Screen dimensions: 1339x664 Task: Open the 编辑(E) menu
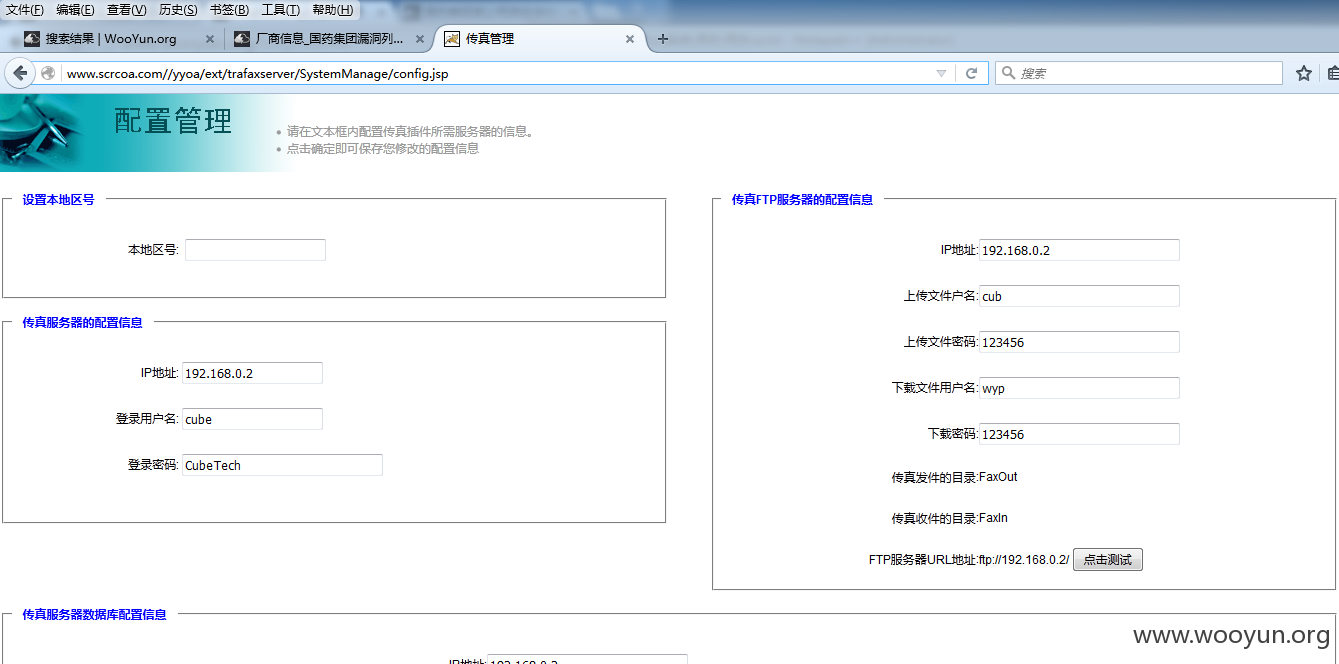coord(75,10)
